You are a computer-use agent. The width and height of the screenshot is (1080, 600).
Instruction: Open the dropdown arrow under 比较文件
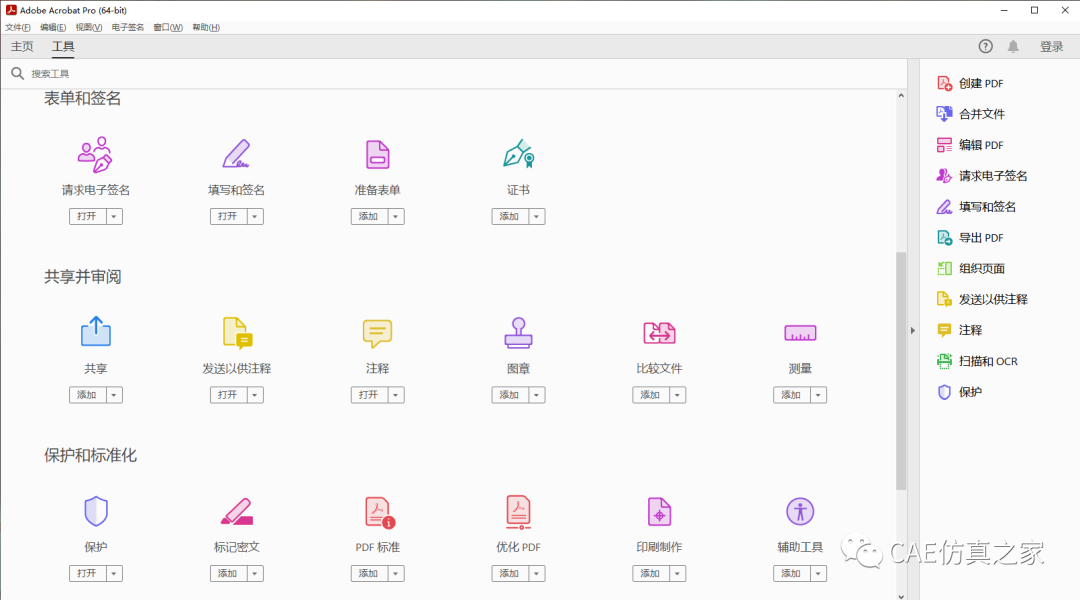(678, 395)
